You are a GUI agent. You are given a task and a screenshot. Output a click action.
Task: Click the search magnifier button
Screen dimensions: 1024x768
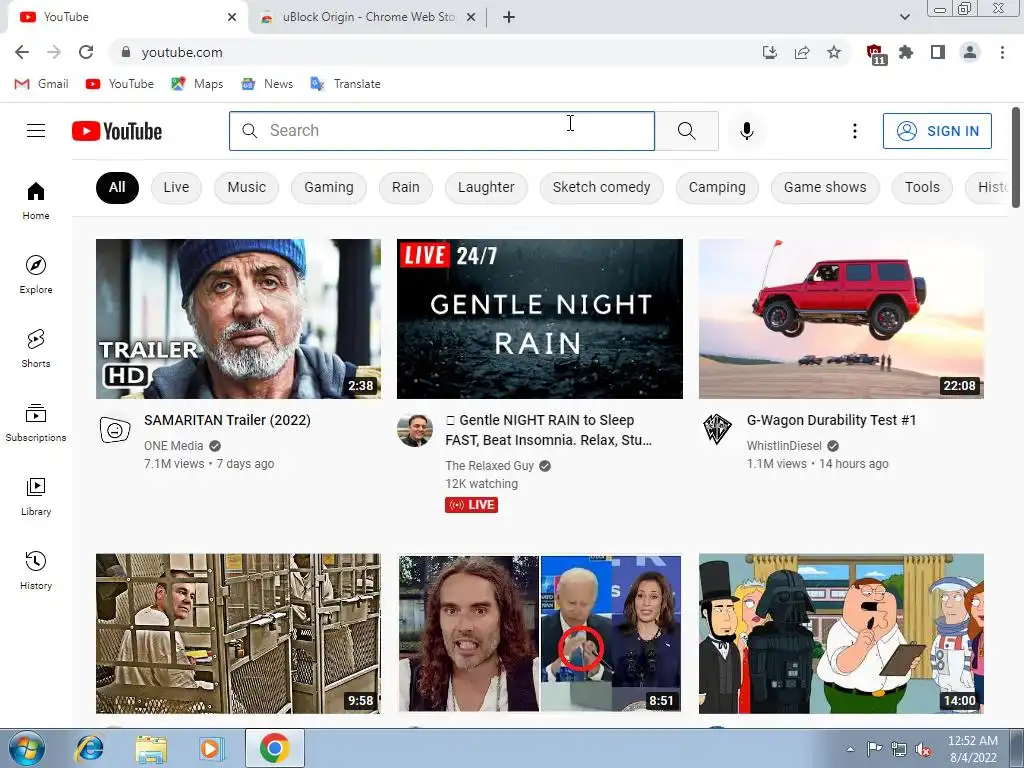[686, 131]
